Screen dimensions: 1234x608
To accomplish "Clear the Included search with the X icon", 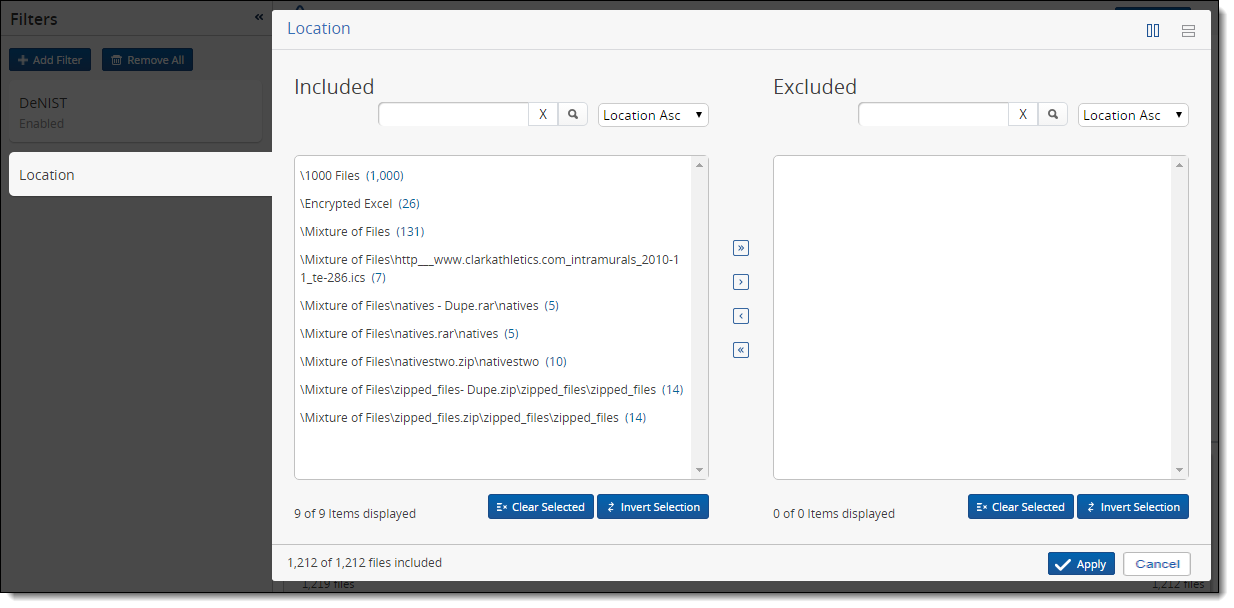I will (x=542, y=113).
